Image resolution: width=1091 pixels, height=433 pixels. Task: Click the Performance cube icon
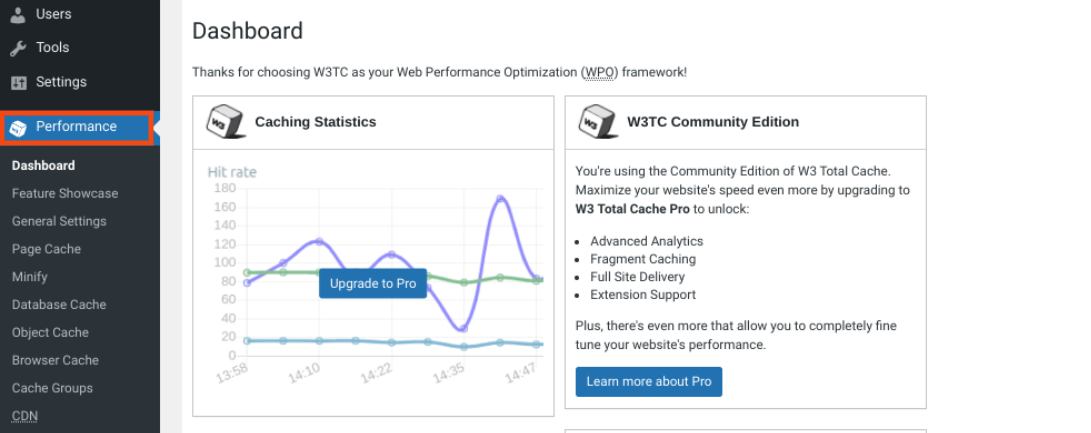pyautogui.click(x=18, y=127)
